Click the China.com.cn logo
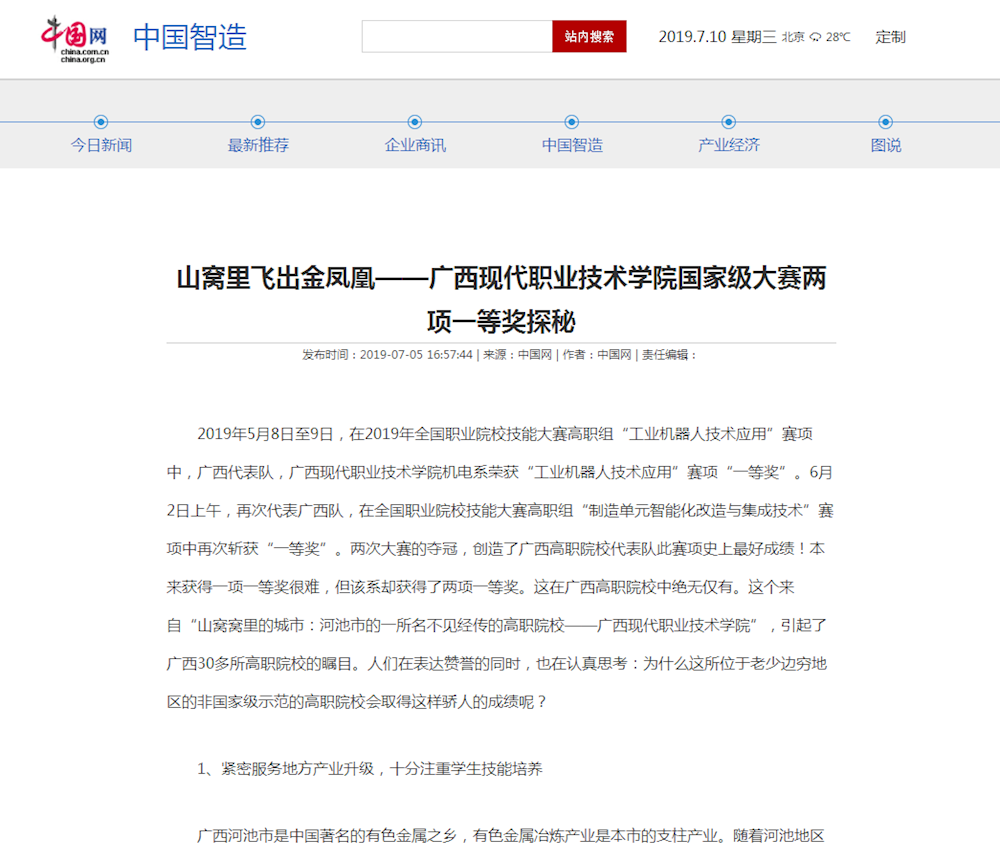 [x=76, y=38]
